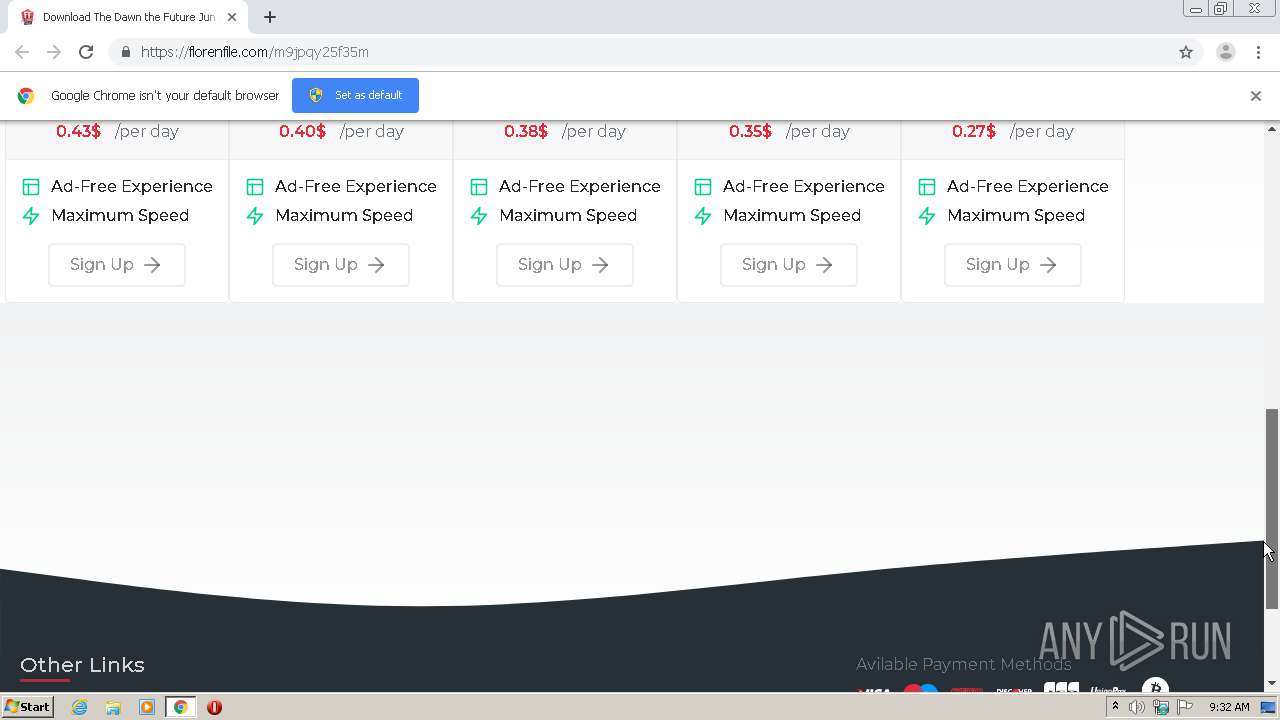Switch to Chrome taskbar button

[x=180, y=707]
